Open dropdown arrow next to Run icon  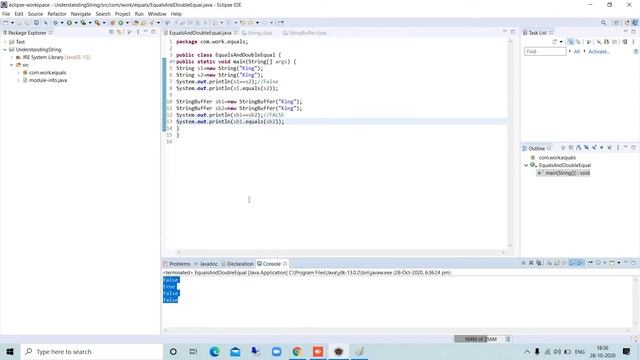click(76, 23)
